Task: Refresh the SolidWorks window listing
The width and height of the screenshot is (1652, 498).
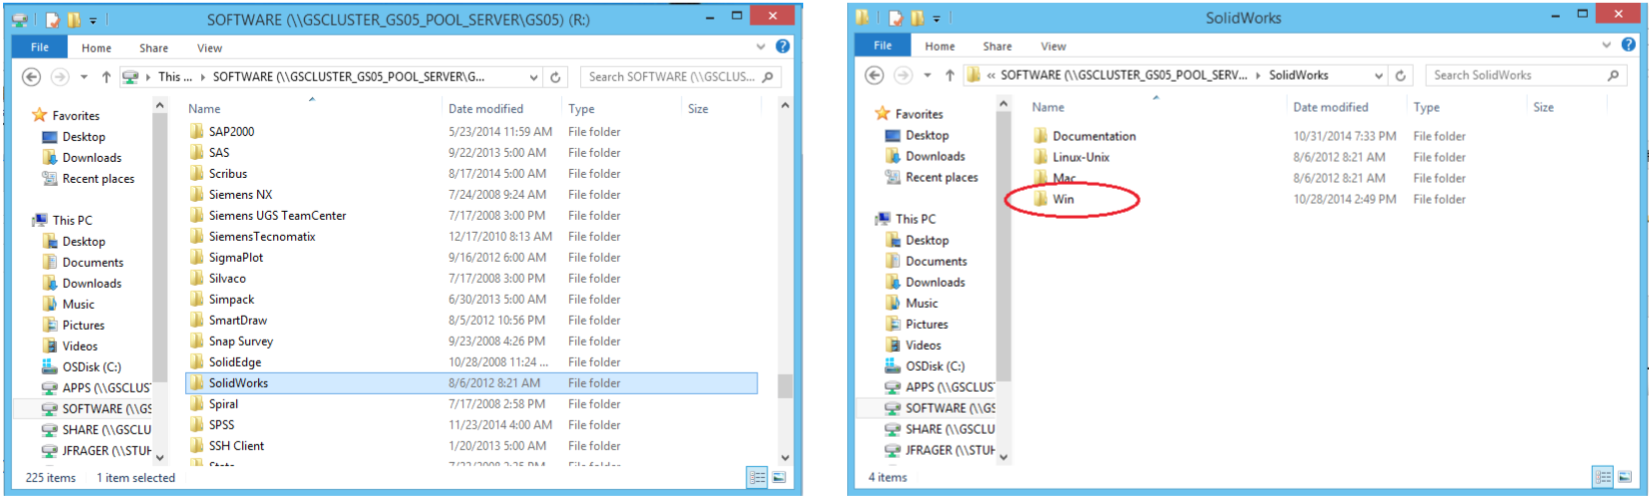Action: (1400, 76)
